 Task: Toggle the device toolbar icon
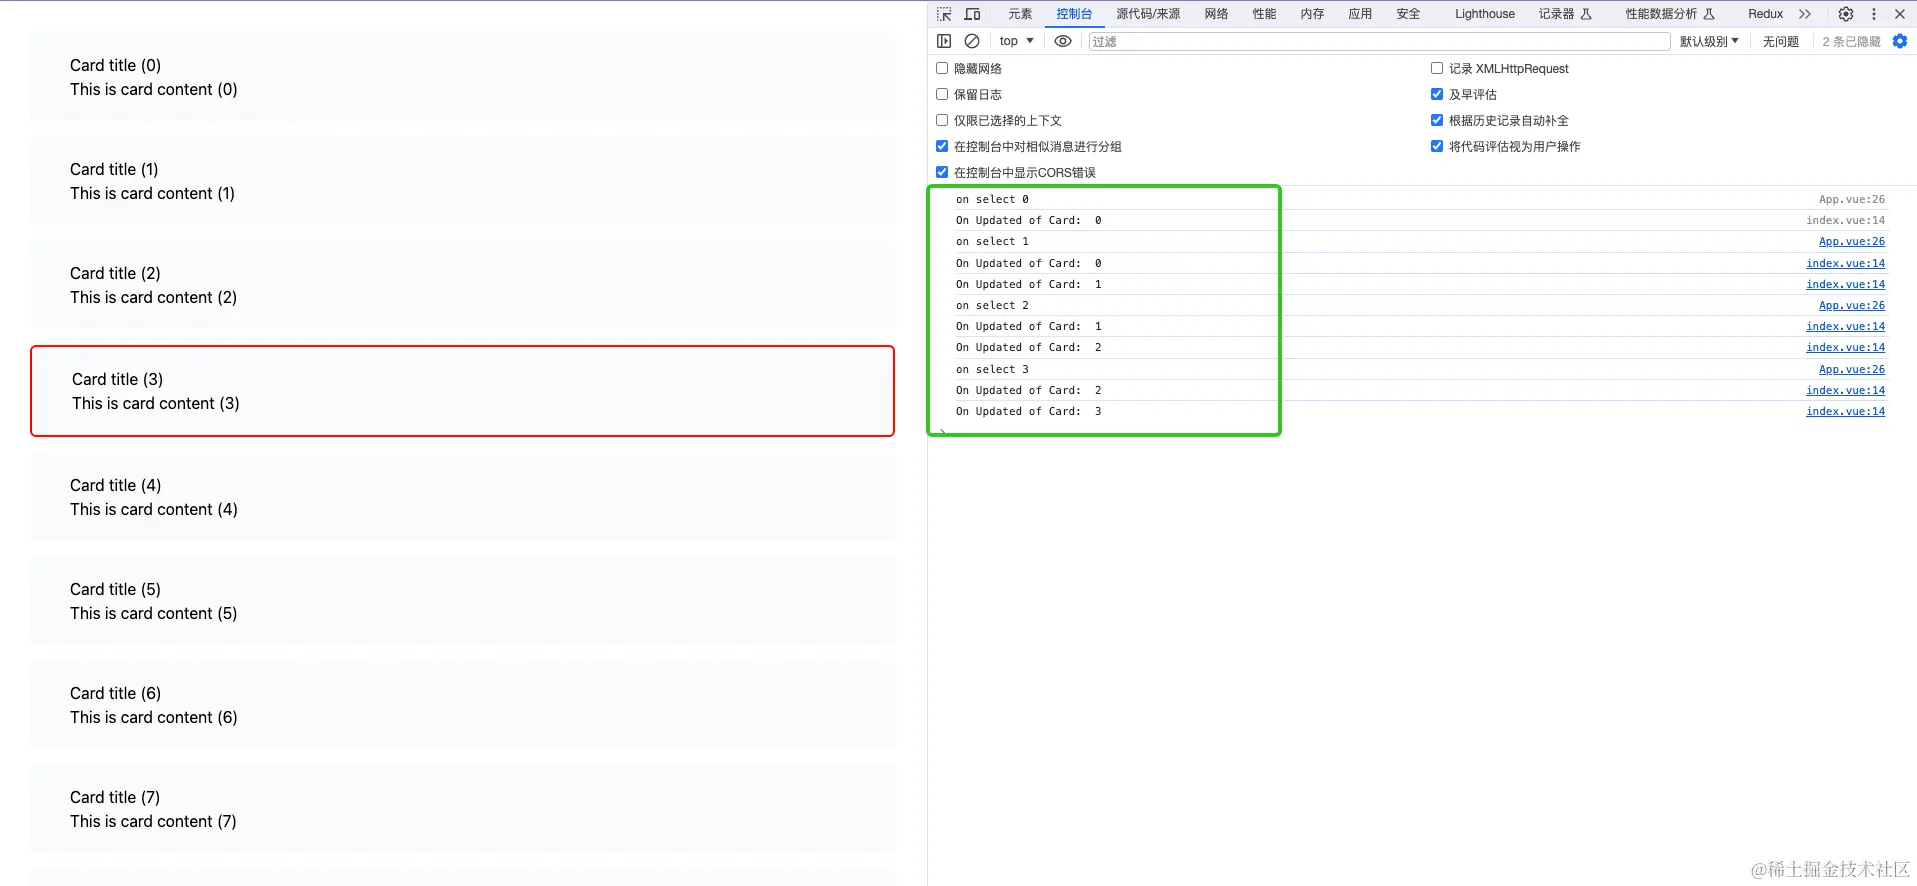point(972,14)
